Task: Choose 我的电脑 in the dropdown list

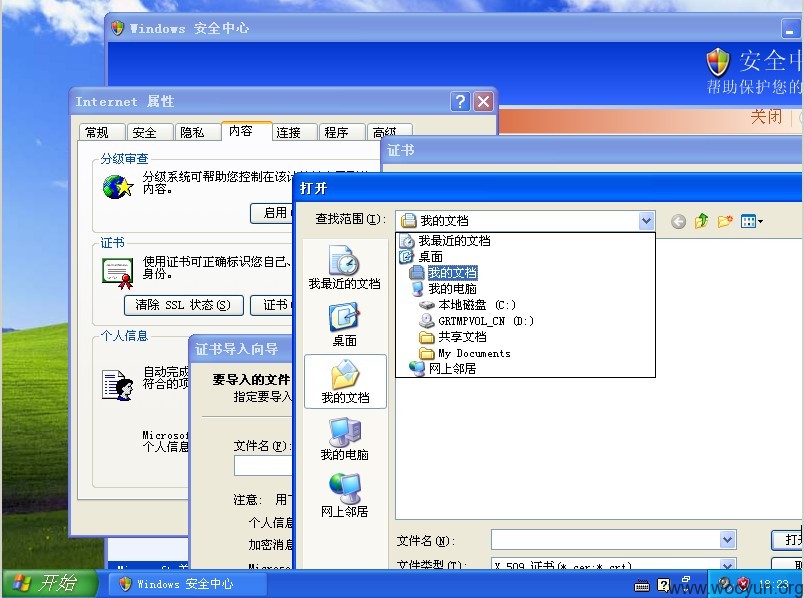Action: pos(444,289)
